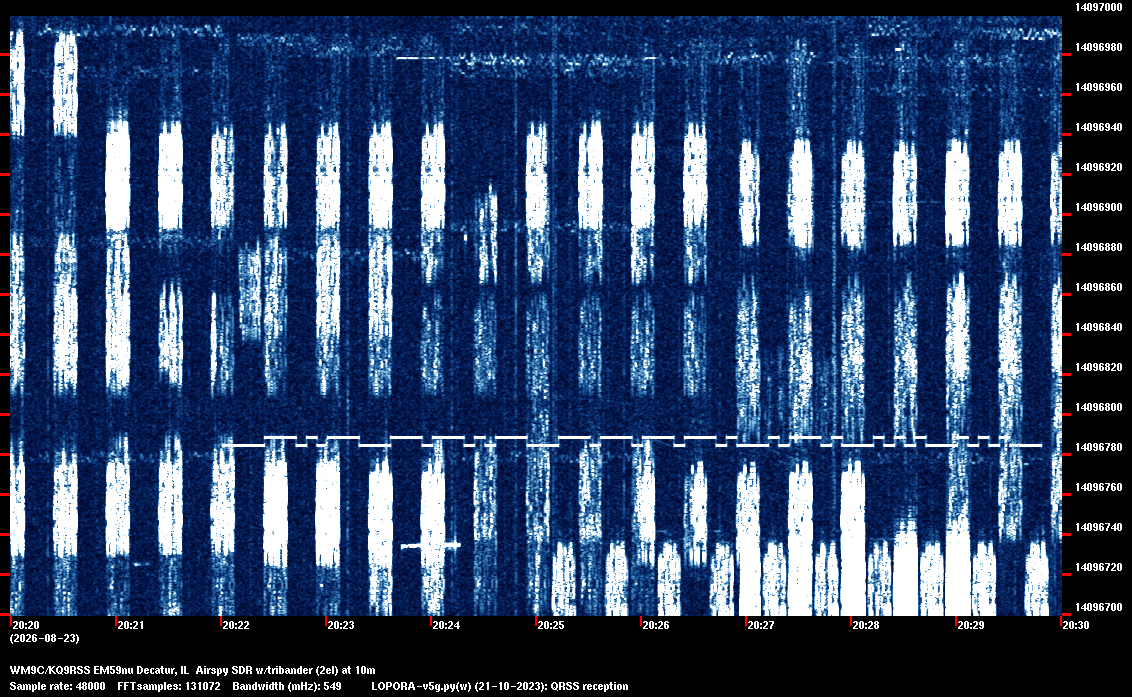Click the Bandwidth (mHz): 549 text
Viewport: 1132px width, 697px height.
coord(287,686)
